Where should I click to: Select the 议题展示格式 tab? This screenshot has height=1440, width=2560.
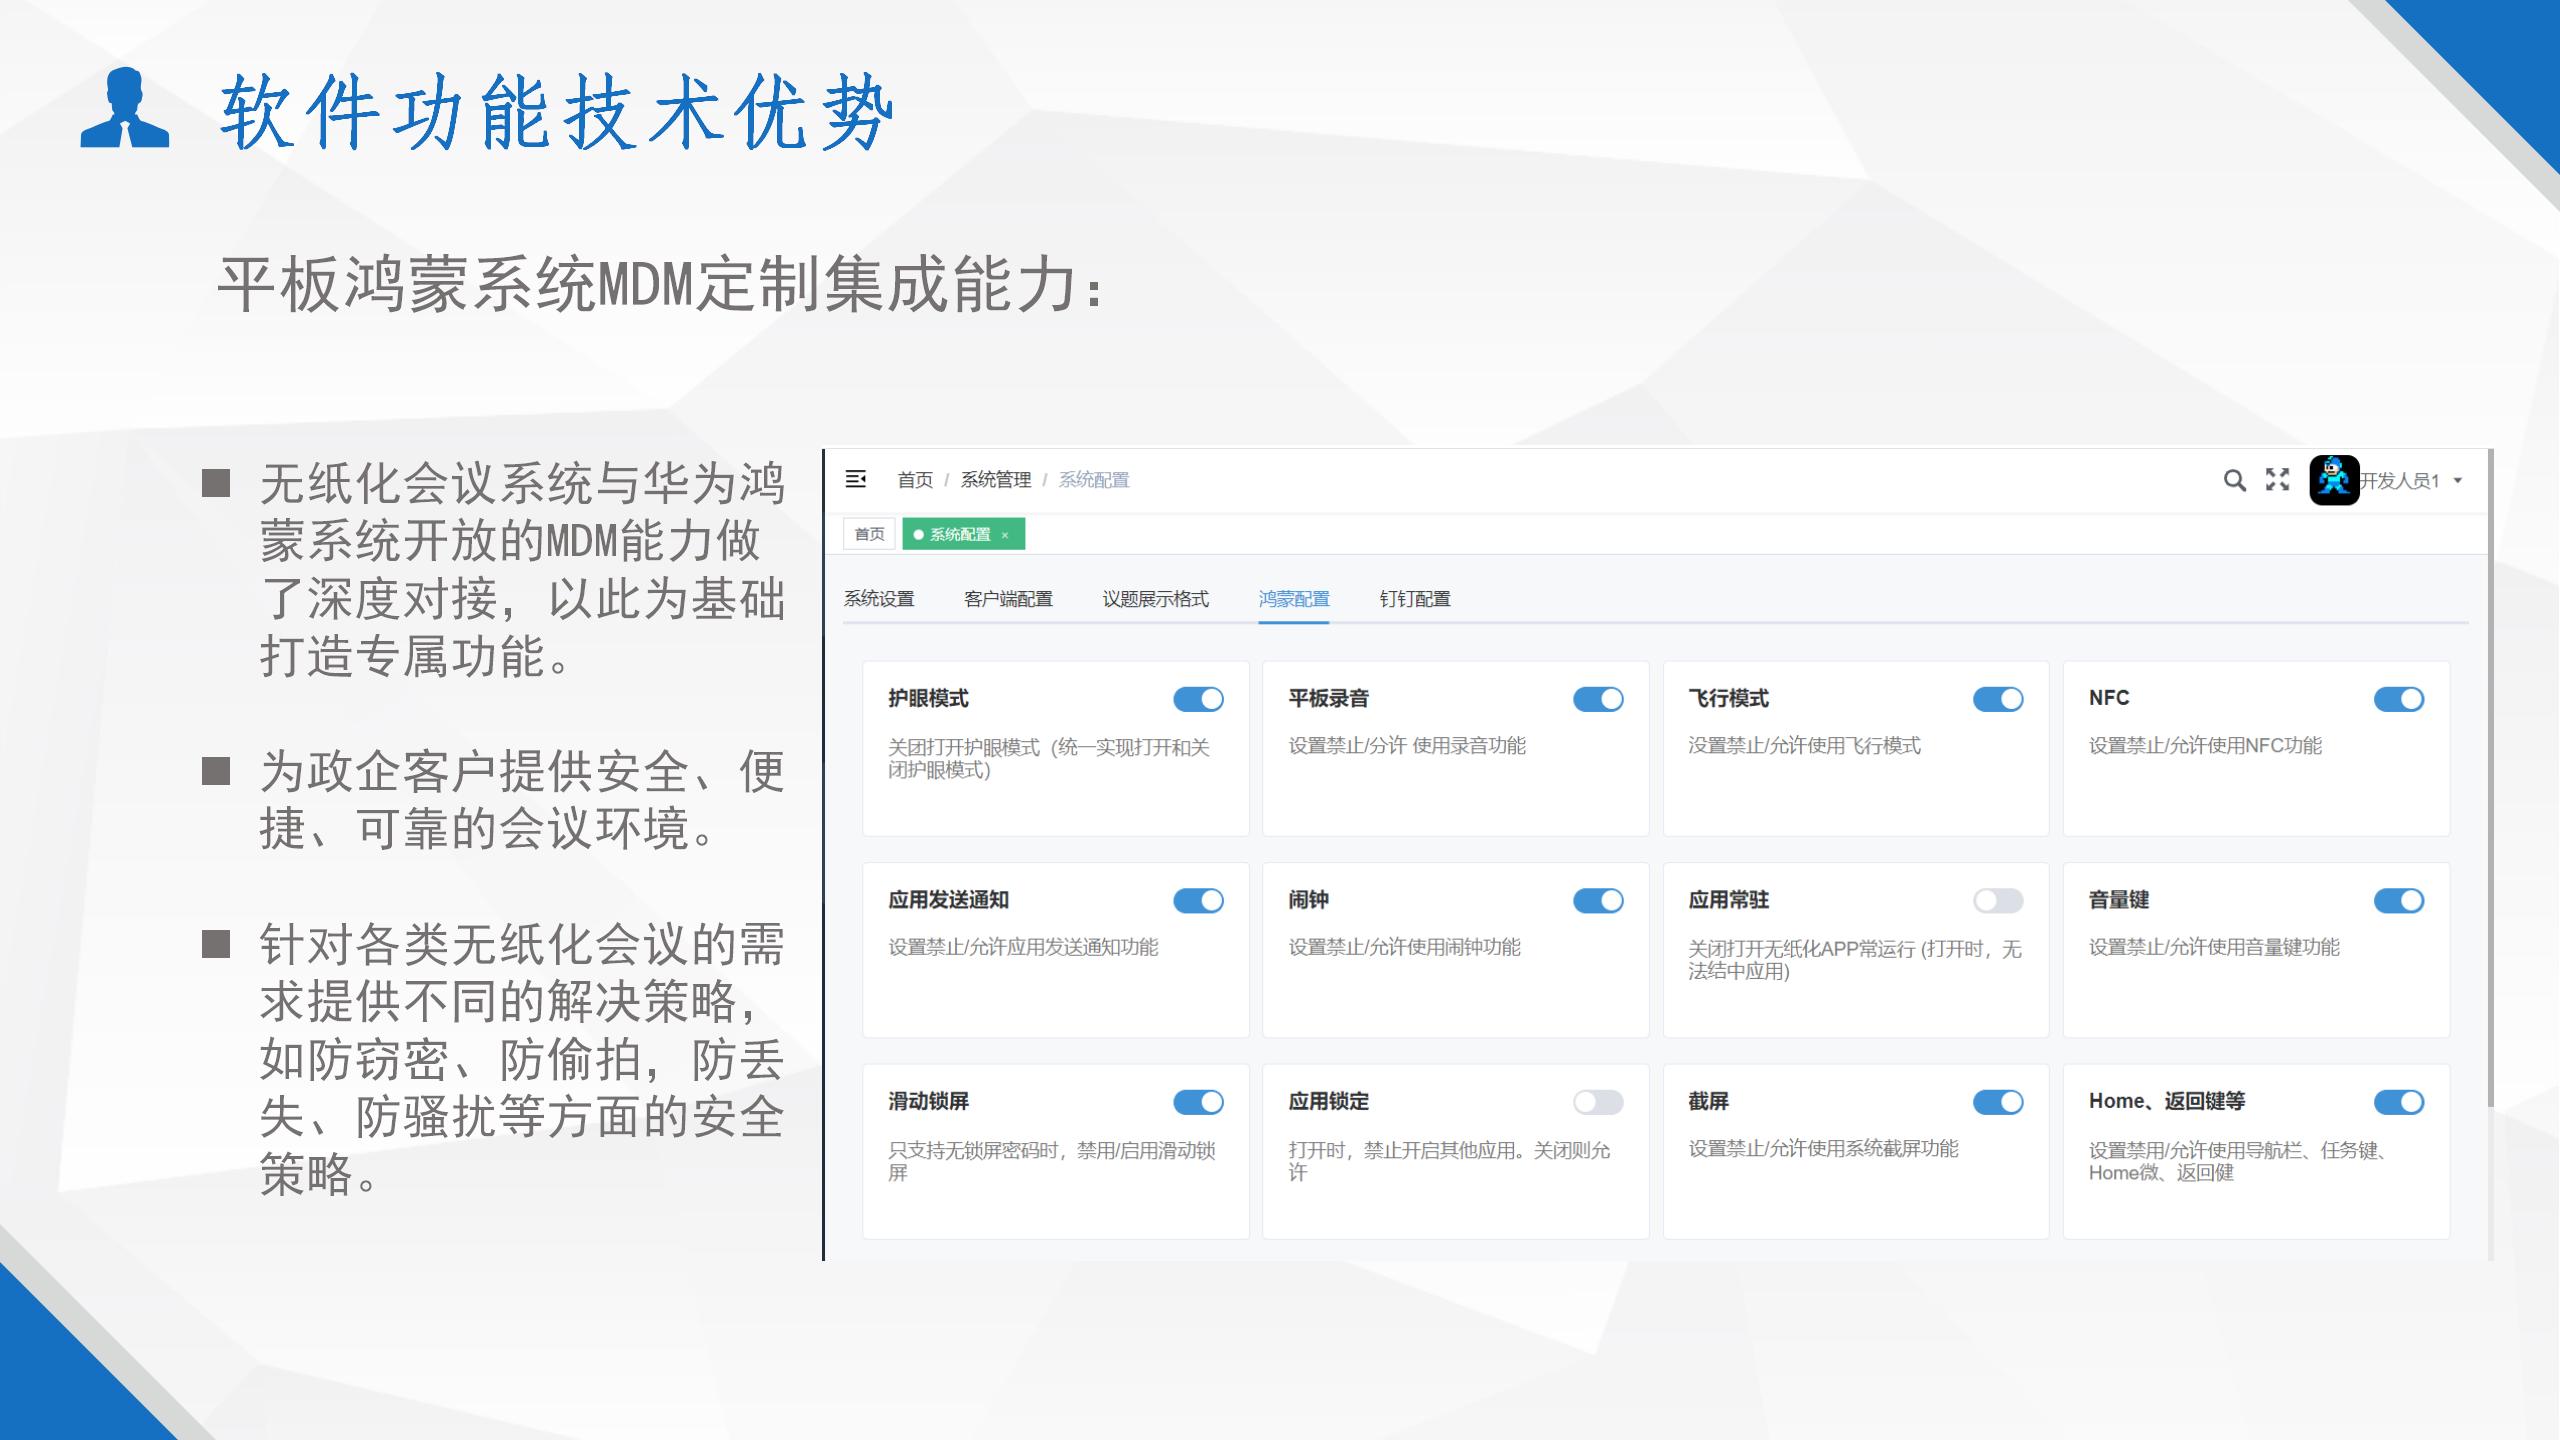point(1155,599)
